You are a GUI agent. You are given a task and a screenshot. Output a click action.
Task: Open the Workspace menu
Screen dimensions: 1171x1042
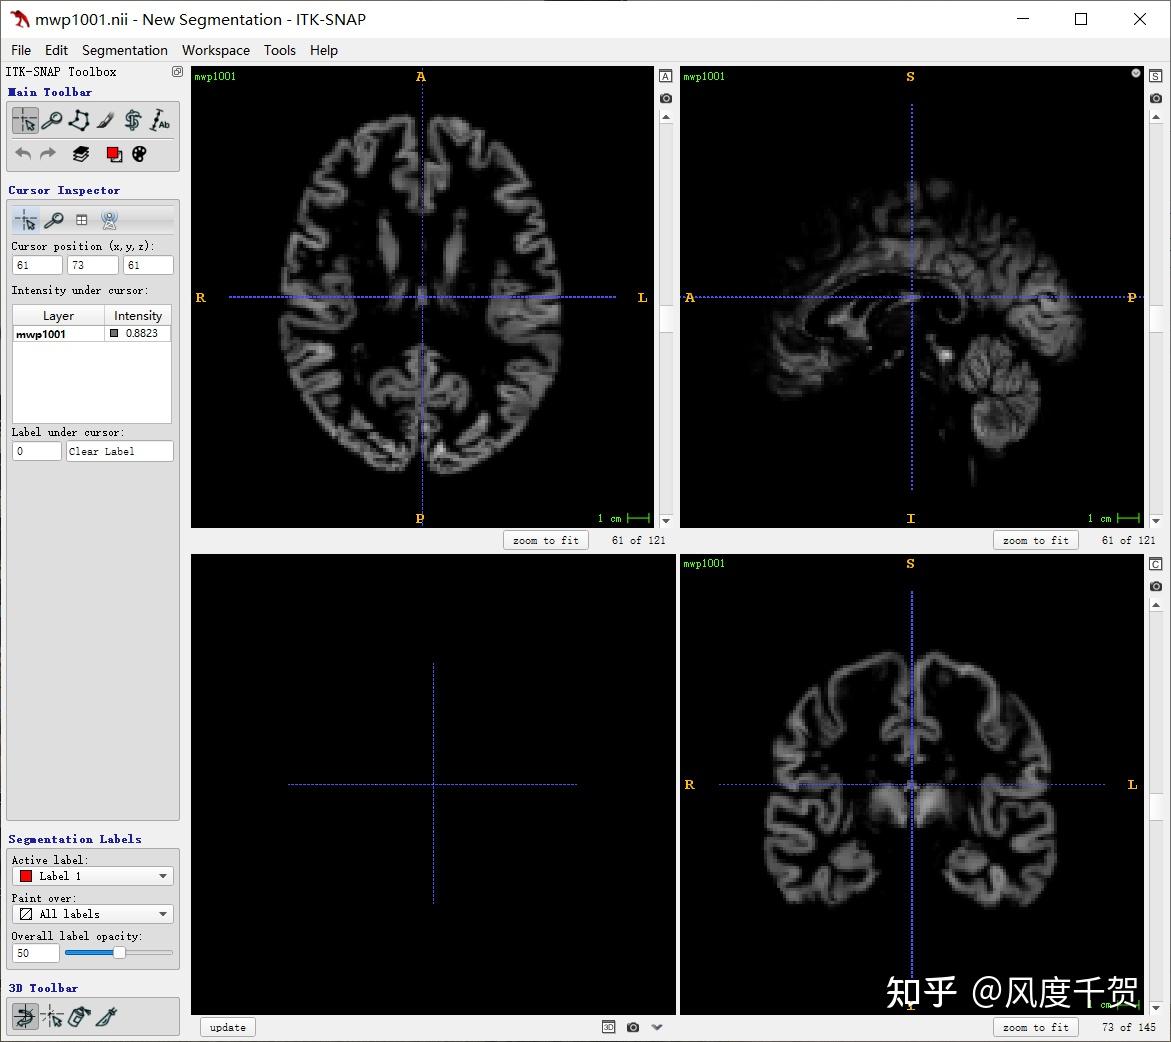pyautogui.click(x=216, y=50)
